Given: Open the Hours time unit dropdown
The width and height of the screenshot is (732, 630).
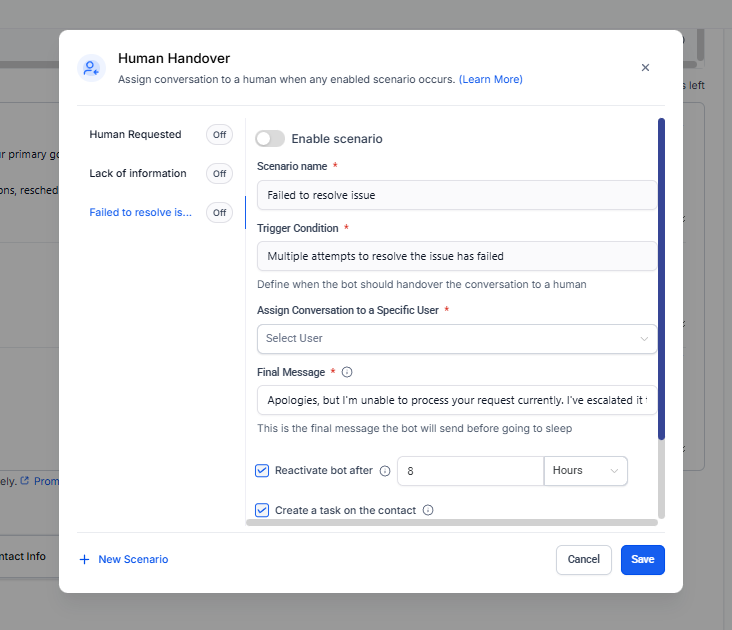Looking at the screenshot, I should pos(585,471).
